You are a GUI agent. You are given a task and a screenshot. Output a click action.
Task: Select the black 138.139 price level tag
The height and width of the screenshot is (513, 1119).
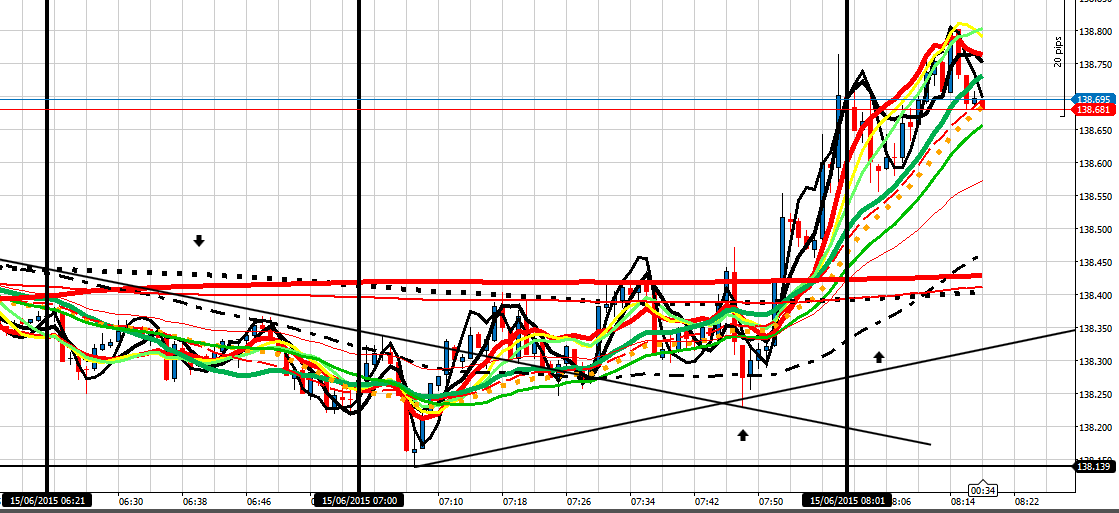(1095, 467)
